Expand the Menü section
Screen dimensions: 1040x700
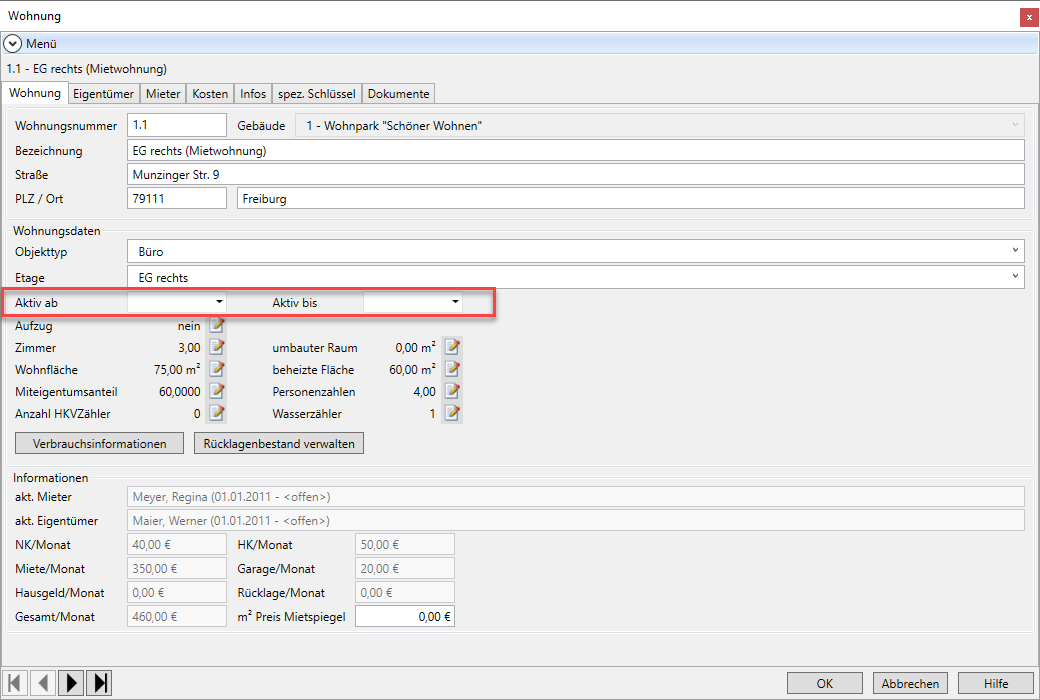pyautogui.click(x=13, y=44)
